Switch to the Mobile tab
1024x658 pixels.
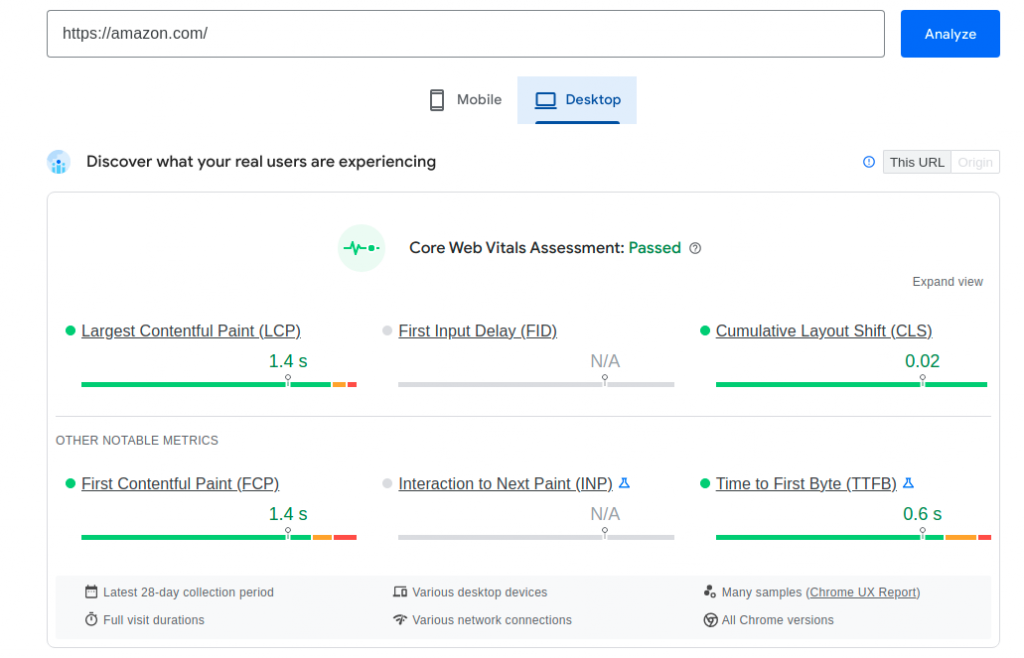pos(466,100)
